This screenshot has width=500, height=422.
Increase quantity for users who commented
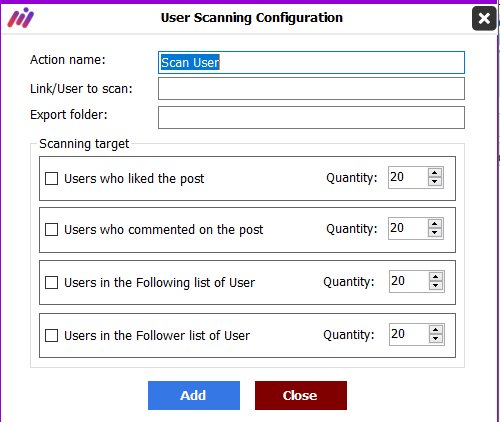coord(435,224)
